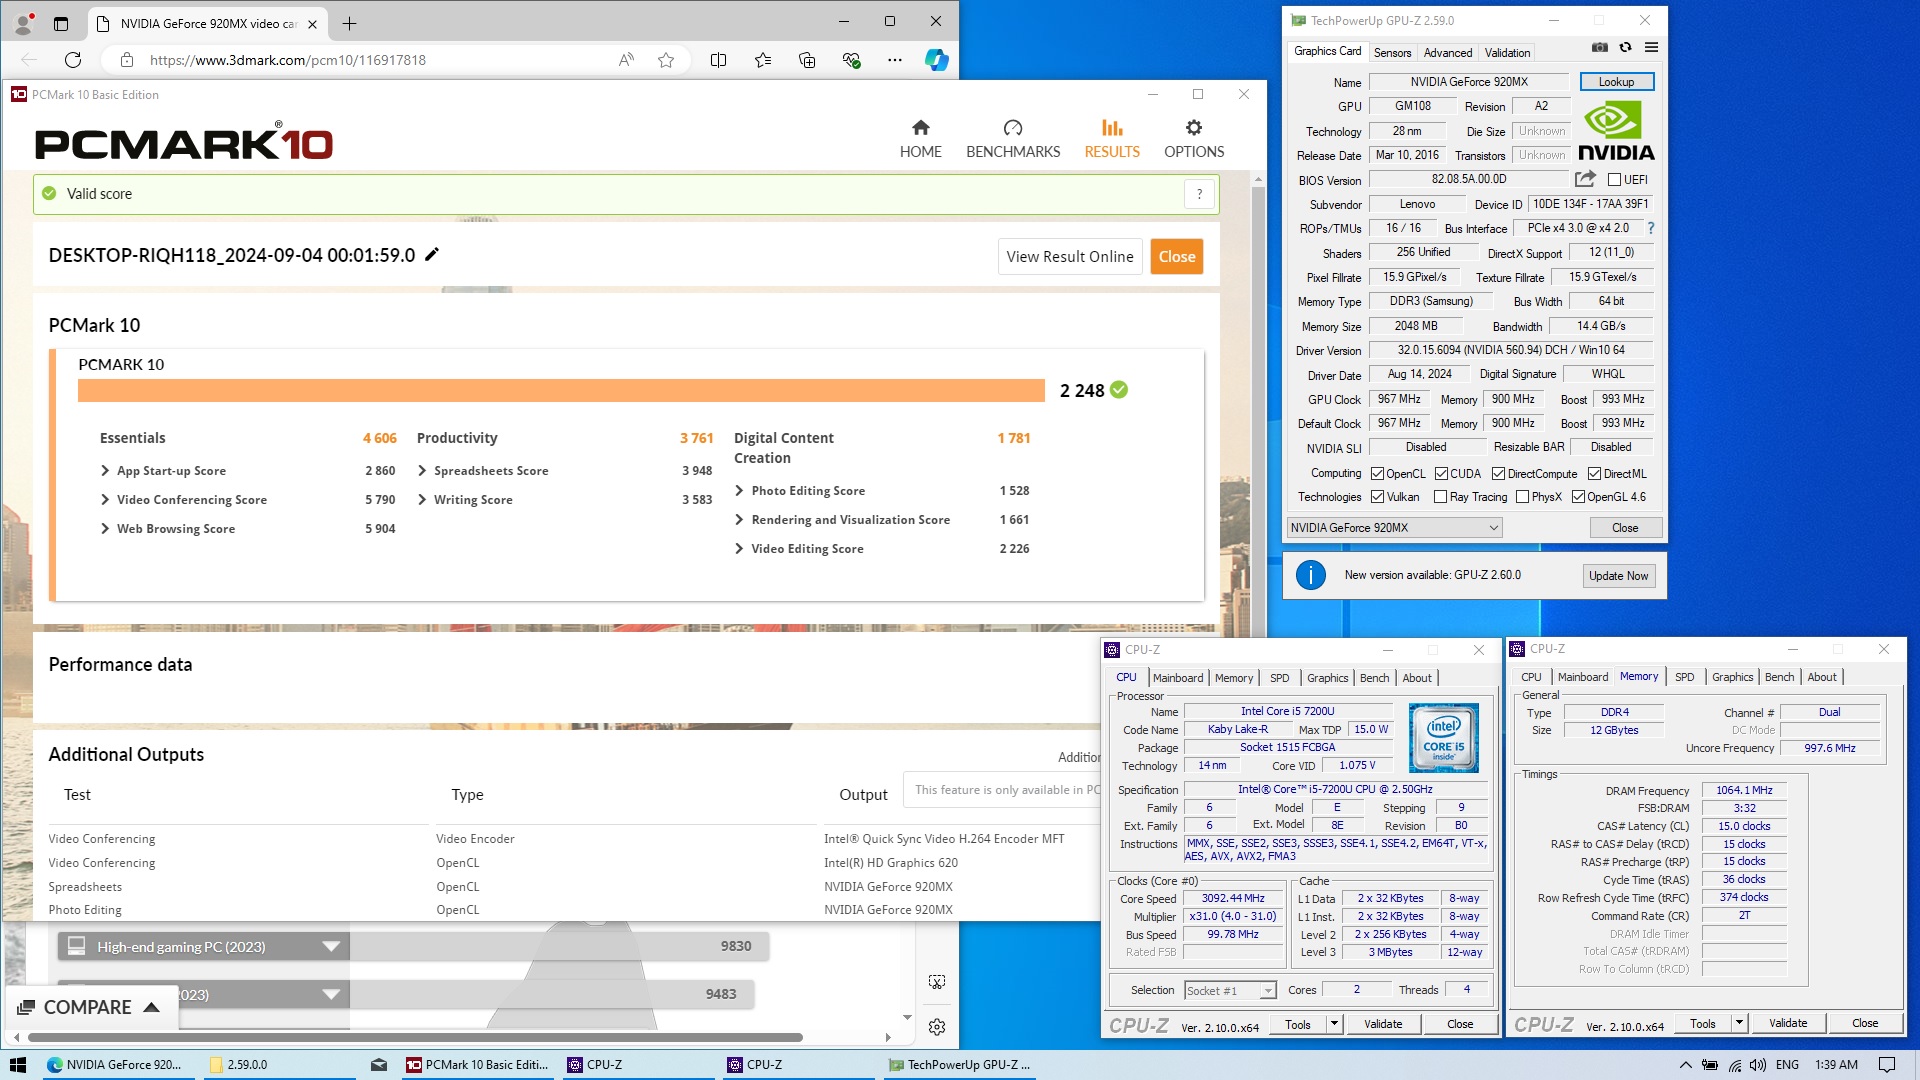The image size is (1920, 1080).
Task: Toggle OpenGL 4.6 checkbox
Action: click(1578, 497)
